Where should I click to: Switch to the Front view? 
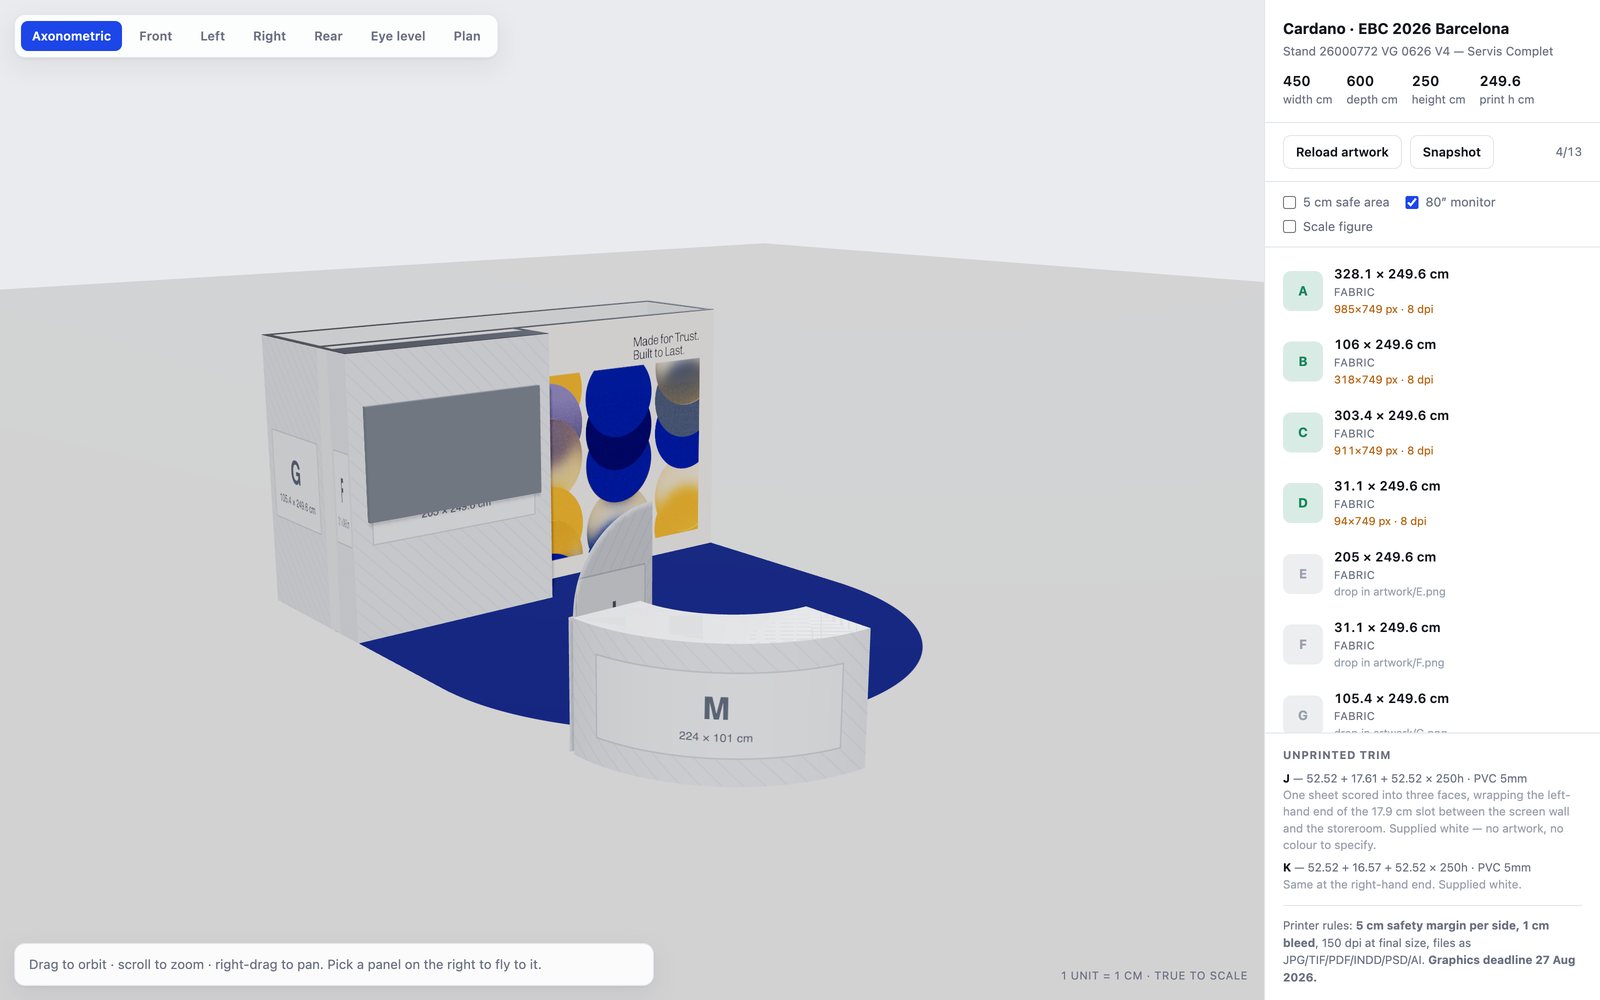155,36
